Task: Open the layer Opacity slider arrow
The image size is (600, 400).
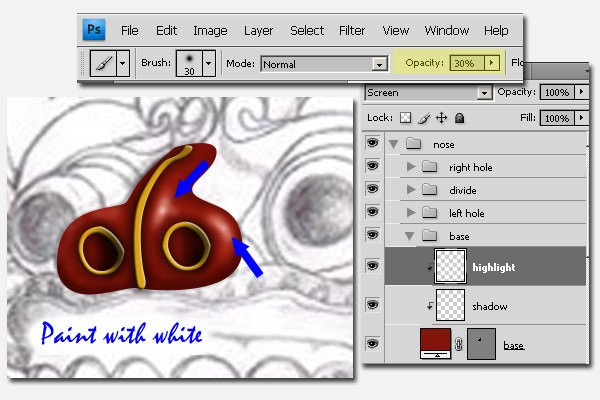Action: (x=582, y=92)
